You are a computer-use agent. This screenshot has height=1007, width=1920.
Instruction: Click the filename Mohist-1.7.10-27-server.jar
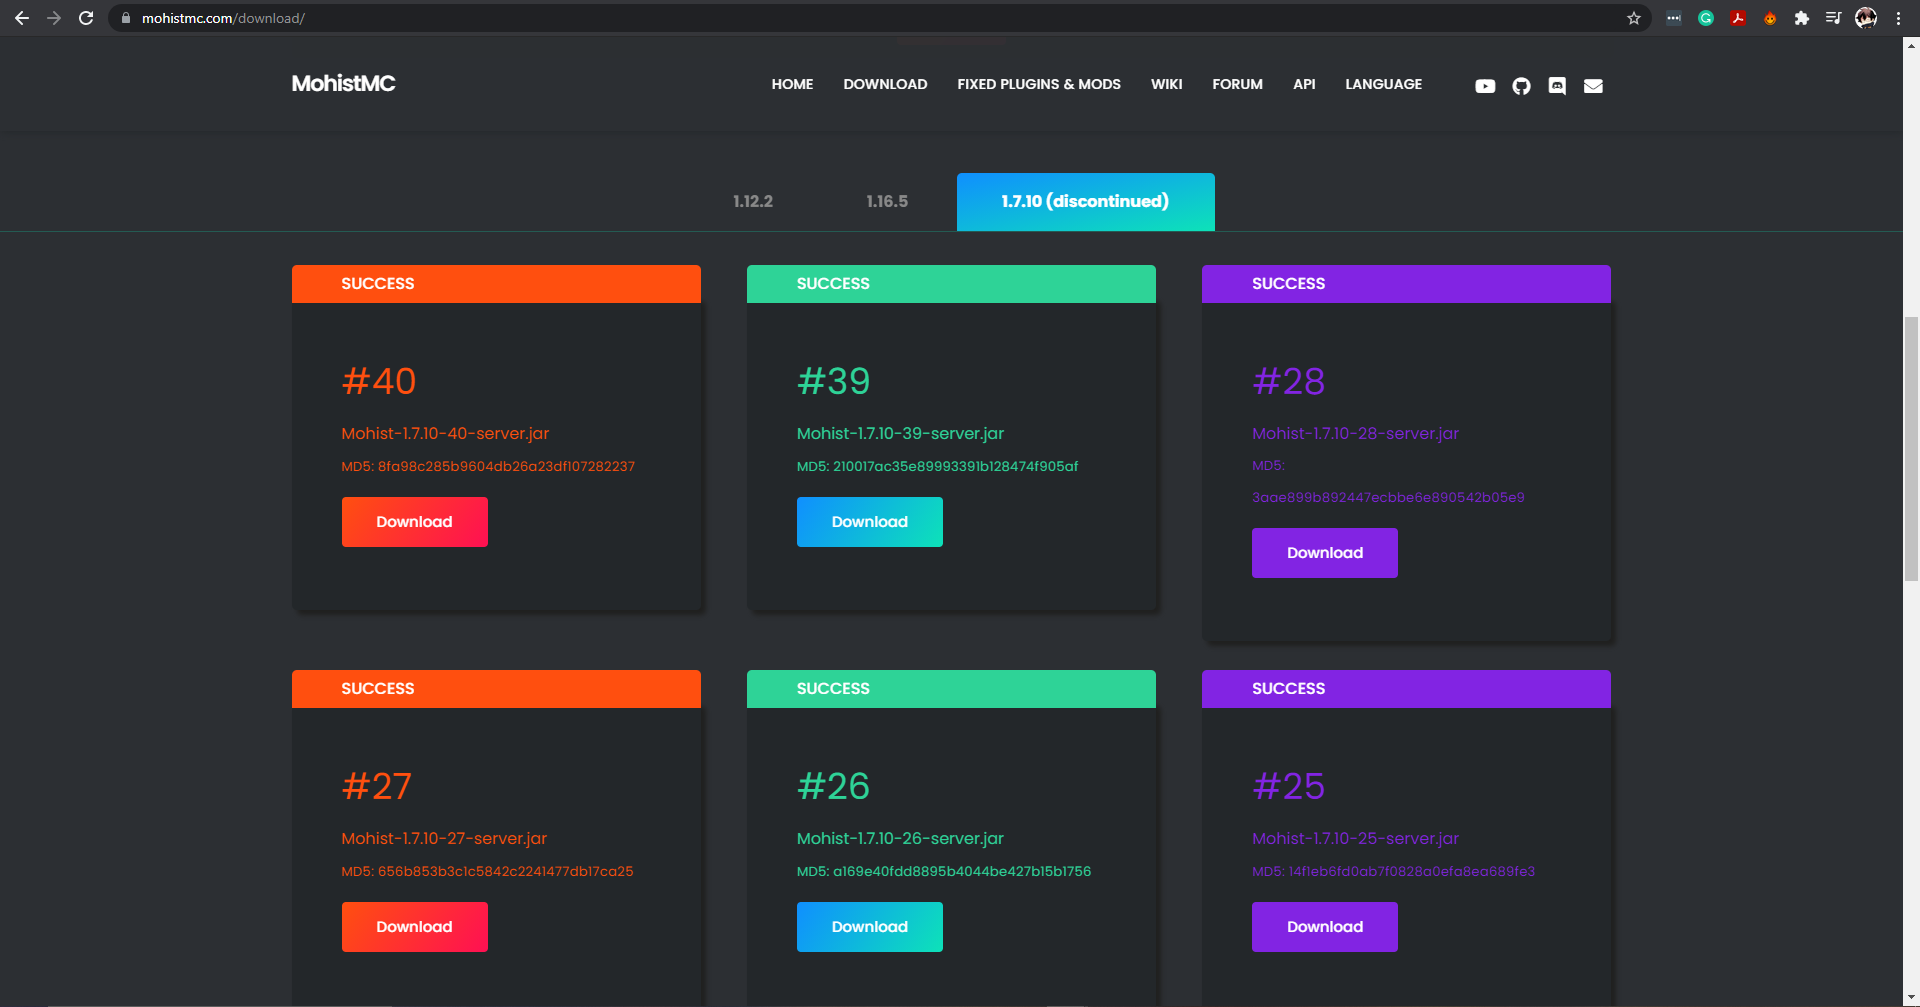point(444,838)
